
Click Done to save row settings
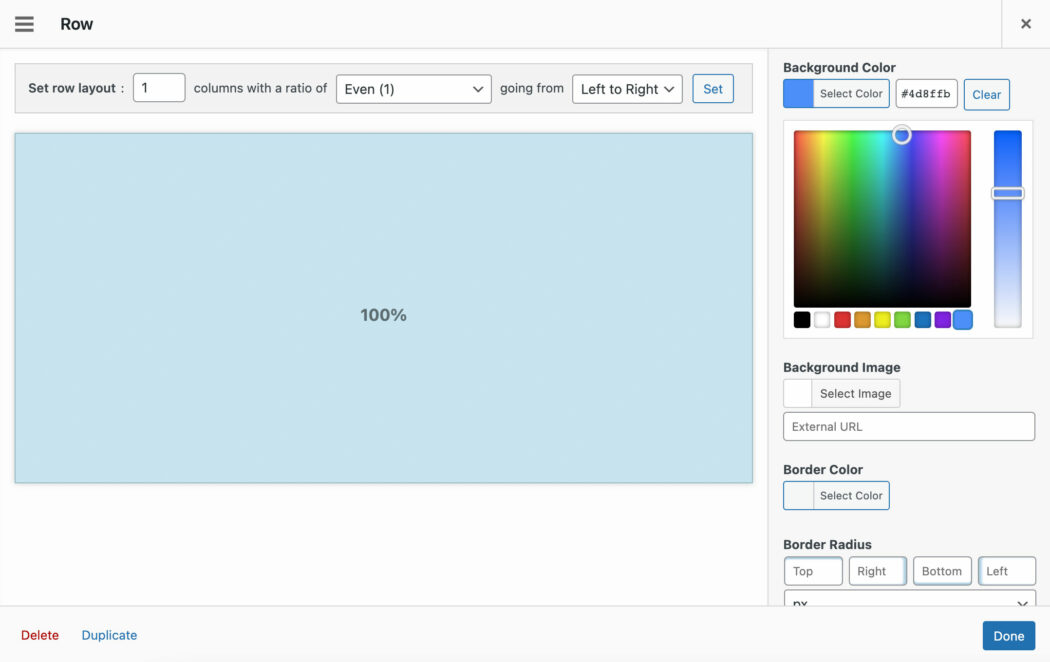[x=1008, y=635]
